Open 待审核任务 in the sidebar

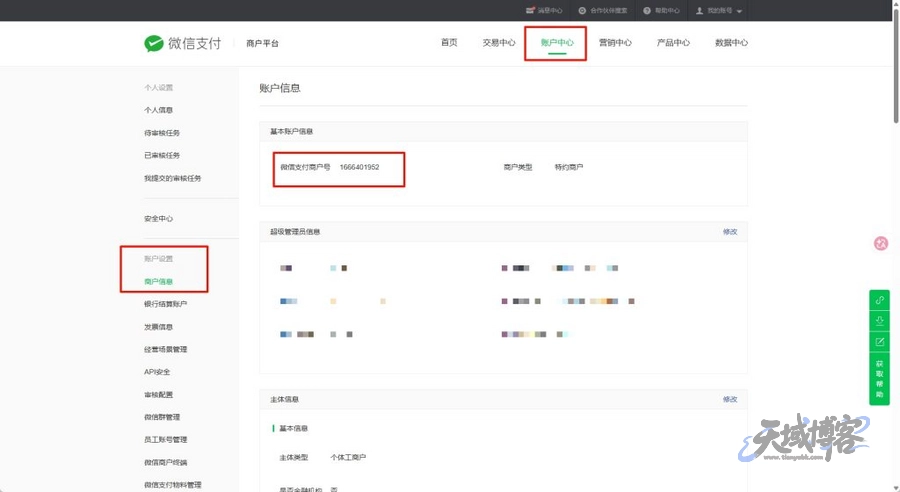point(162,133)
